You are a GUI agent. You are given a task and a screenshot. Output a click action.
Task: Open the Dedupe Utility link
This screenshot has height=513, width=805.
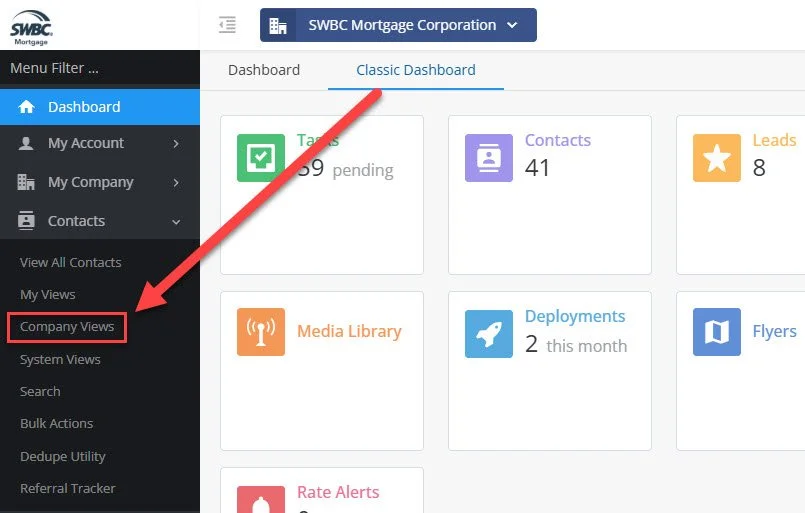click(x=63, y=457)
